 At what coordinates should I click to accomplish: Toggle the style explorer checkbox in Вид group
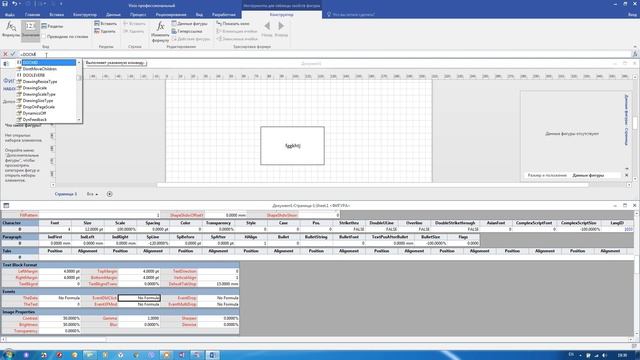44,36
